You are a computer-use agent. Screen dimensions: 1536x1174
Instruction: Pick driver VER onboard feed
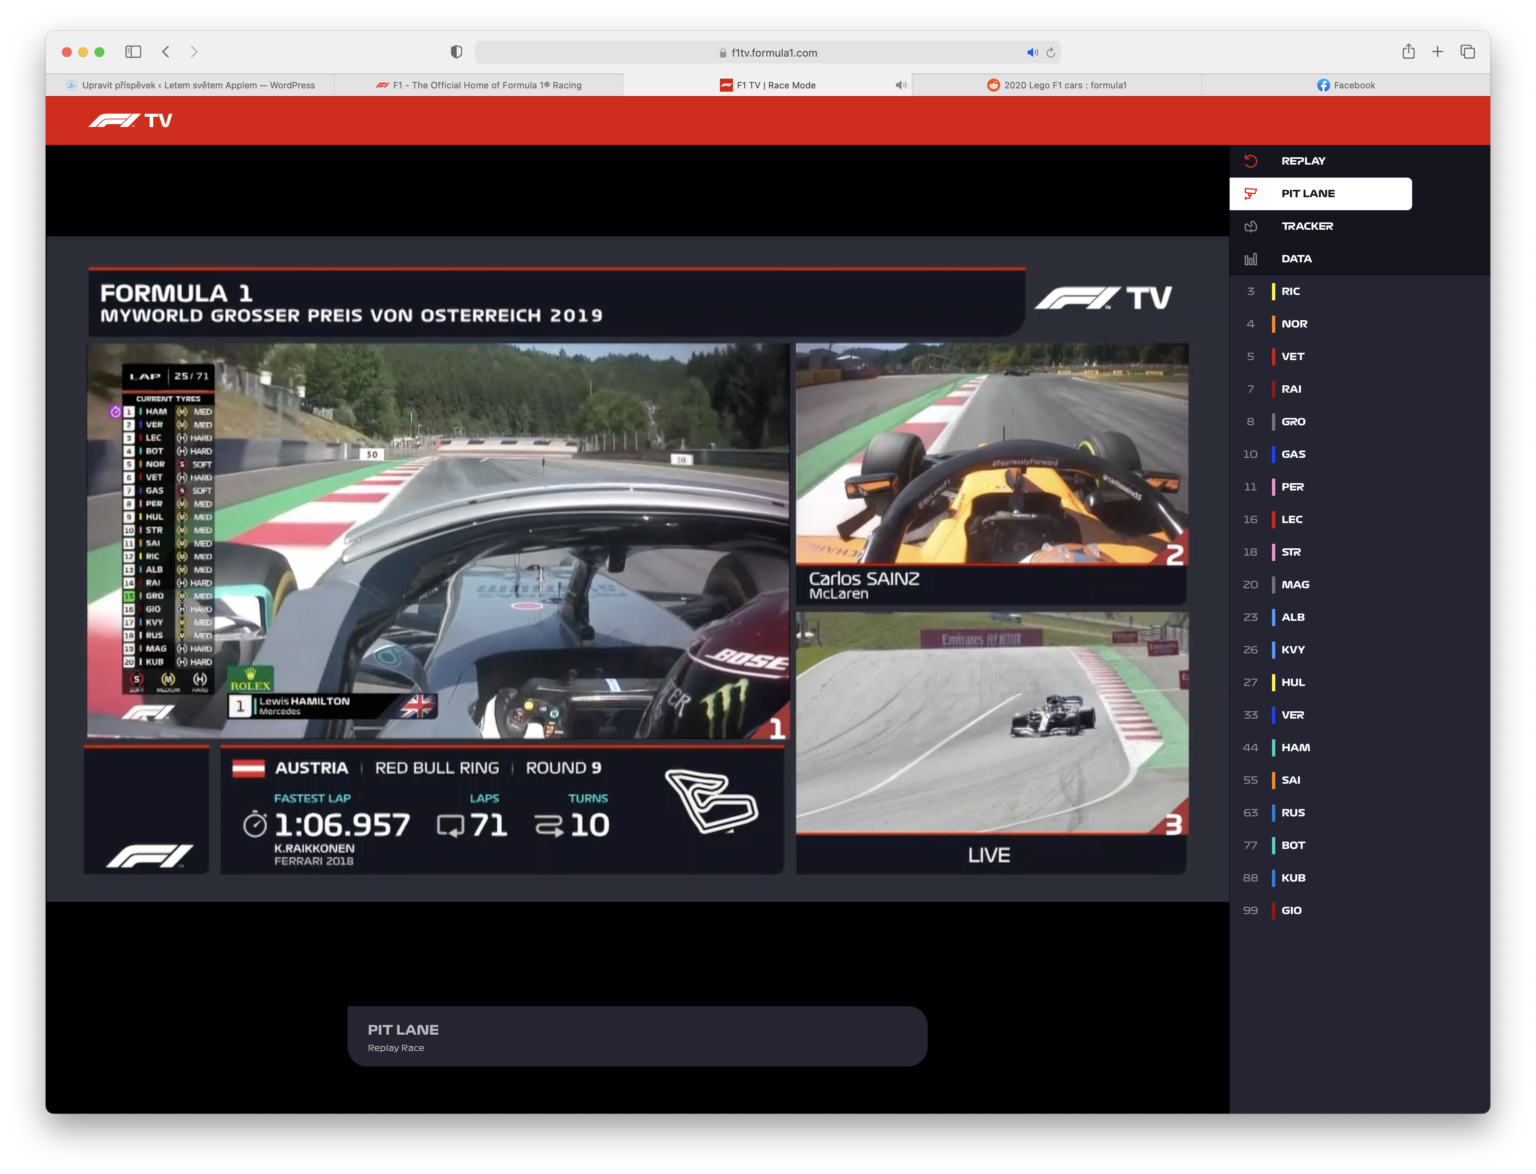pyautogui.click(x=1320, y=715)
